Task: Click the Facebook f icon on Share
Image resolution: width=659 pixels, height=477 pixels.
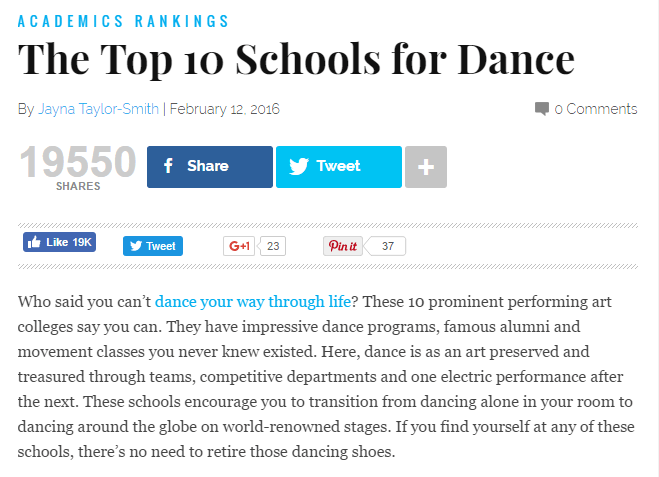Action: tap(168, 166)
